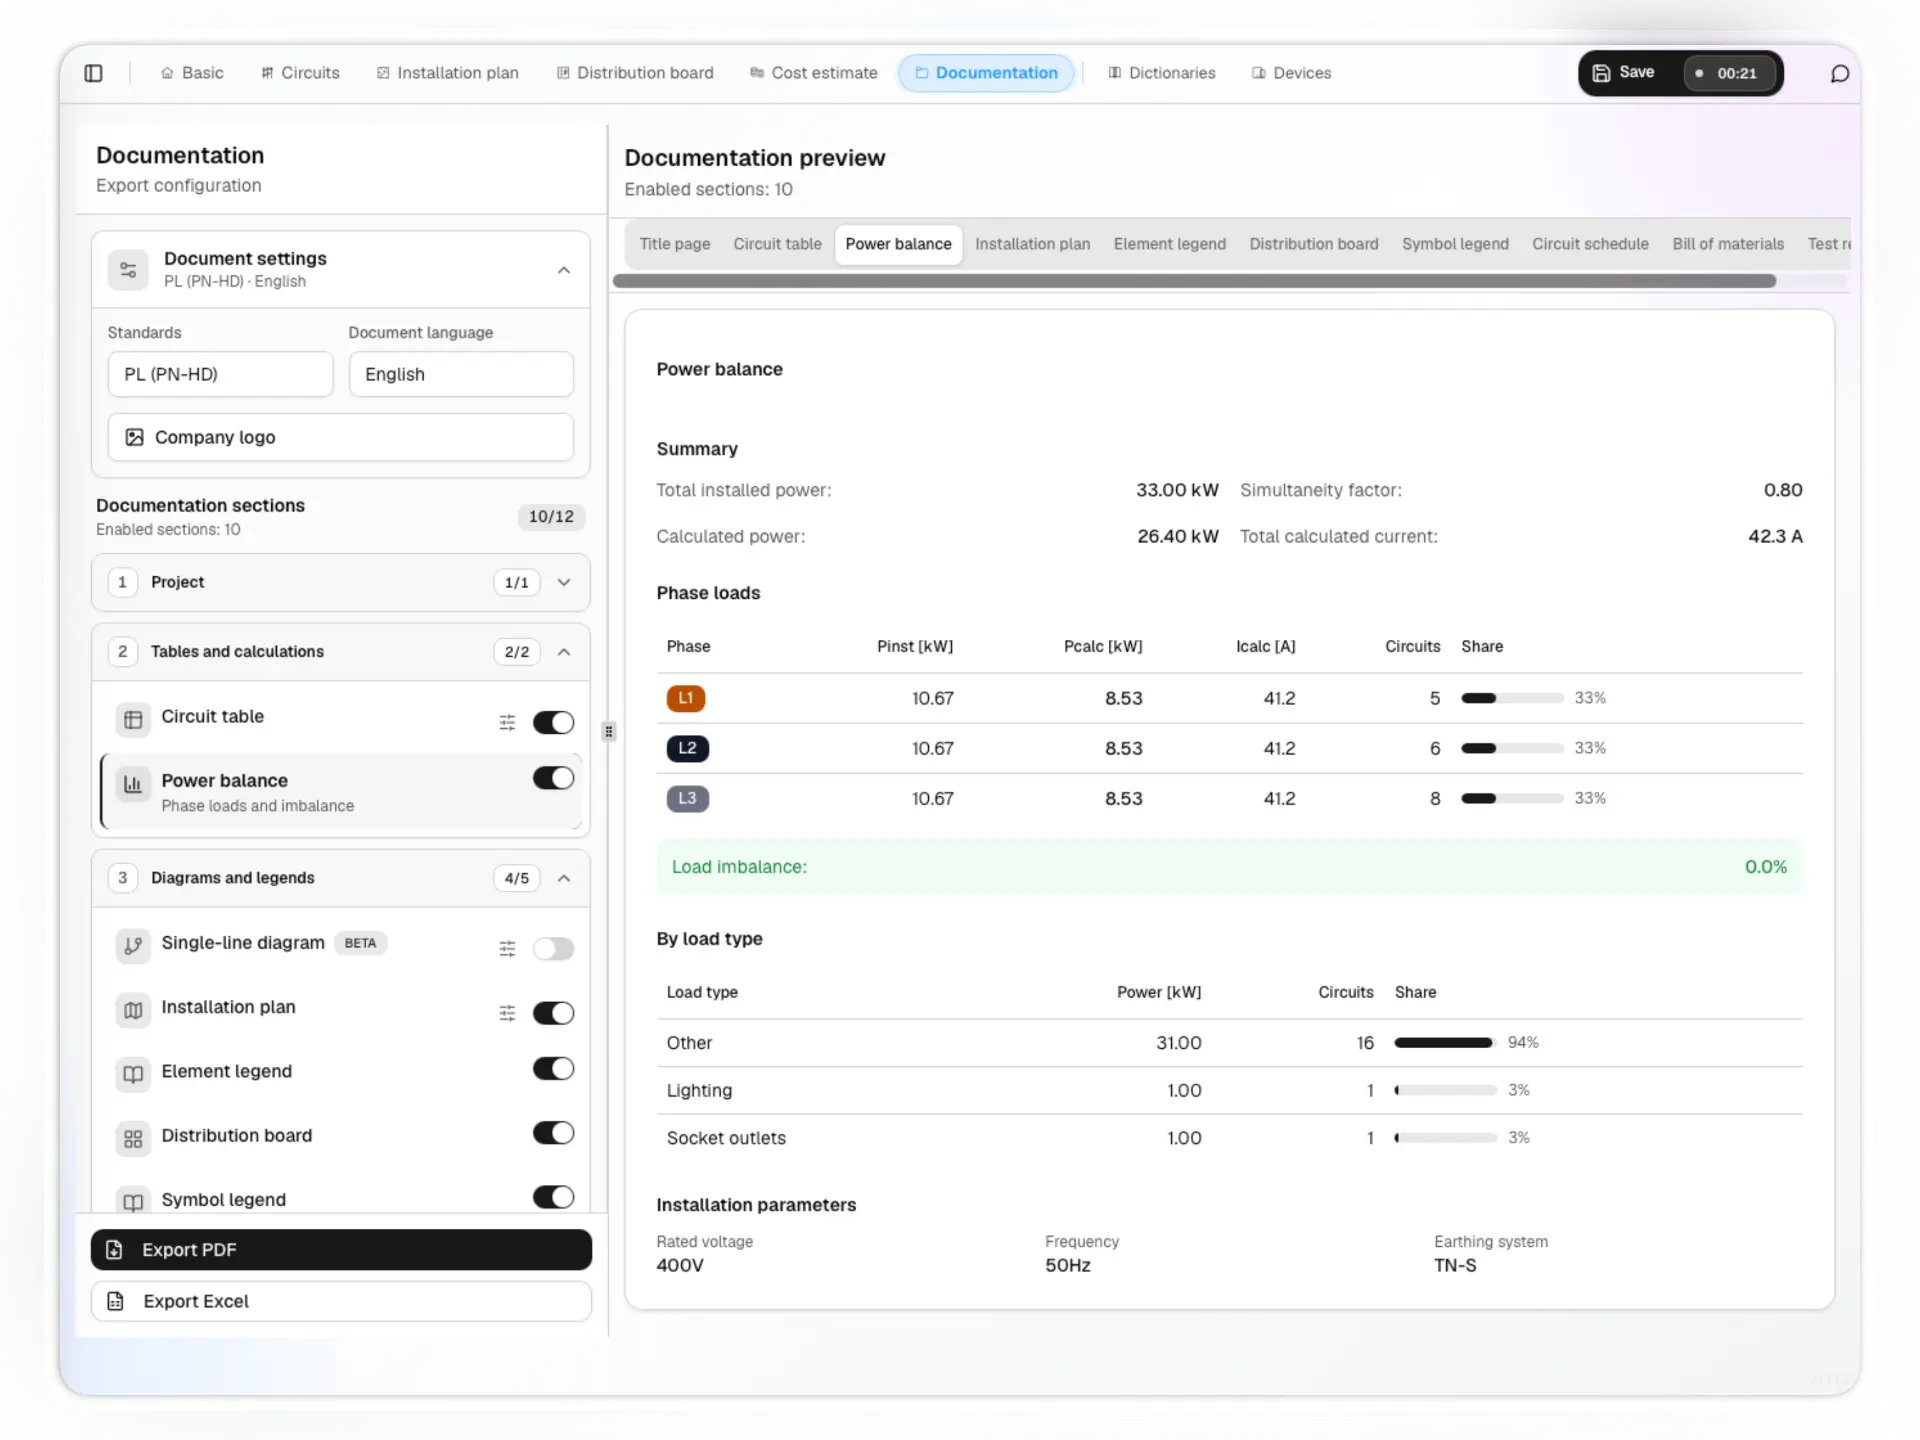
Task: Collapse Tables and calculations section
Action: [x=564, y=652]
